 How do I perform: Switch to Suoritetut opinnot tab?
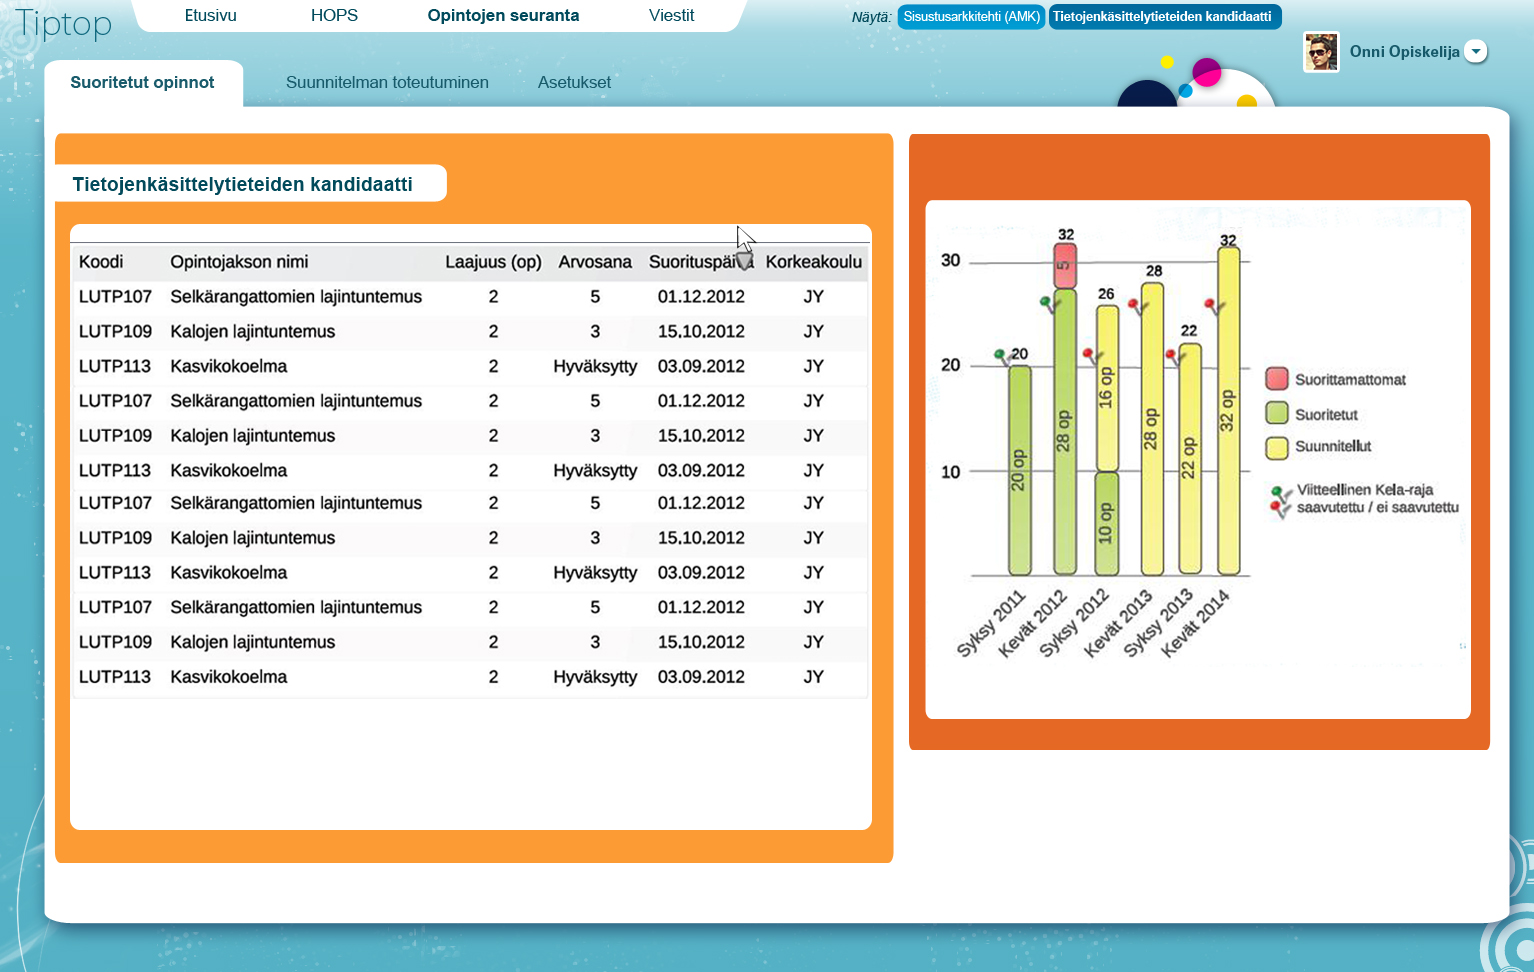point(142,83)
